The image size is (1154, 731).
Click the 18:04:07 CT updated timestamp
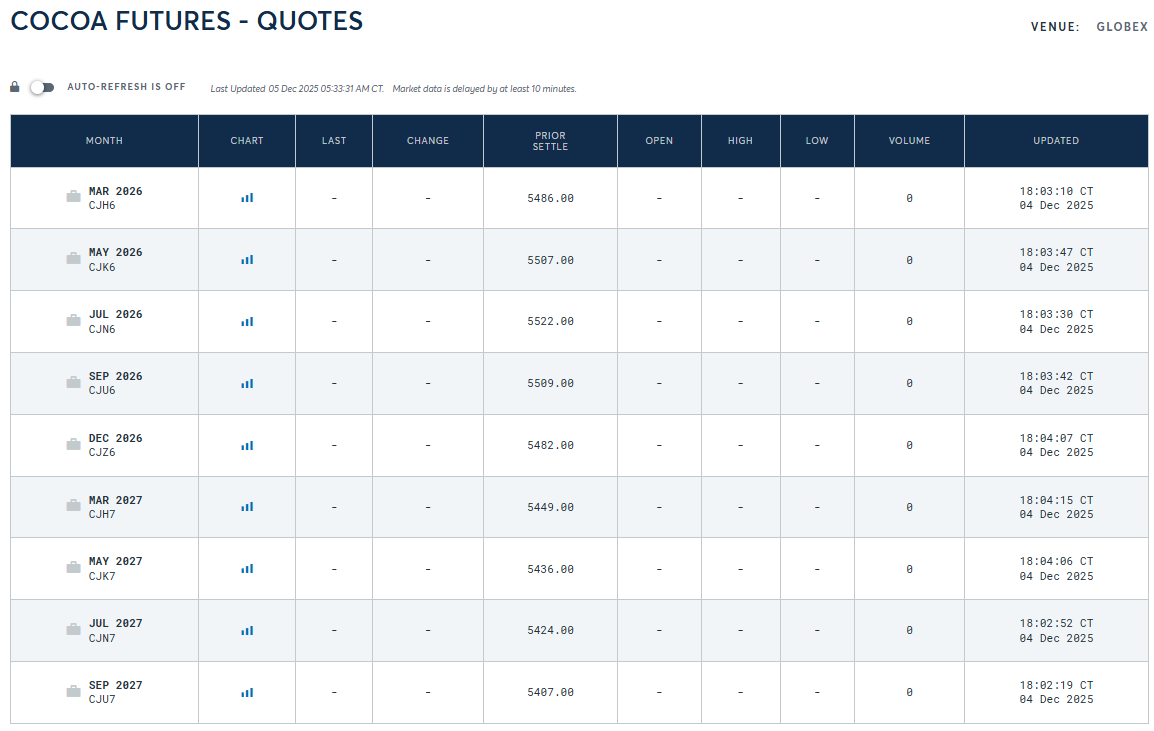(1056, 438)
